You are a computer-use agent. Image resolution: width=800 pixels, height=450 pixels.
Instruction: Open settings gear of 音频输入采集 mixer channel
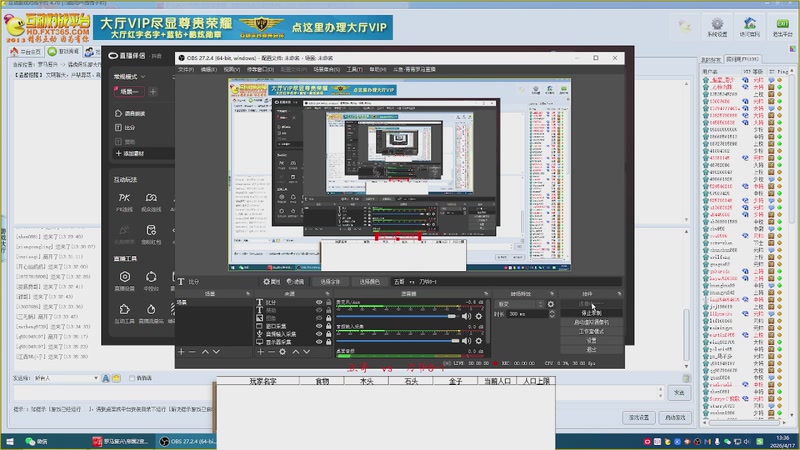(479, 341)
